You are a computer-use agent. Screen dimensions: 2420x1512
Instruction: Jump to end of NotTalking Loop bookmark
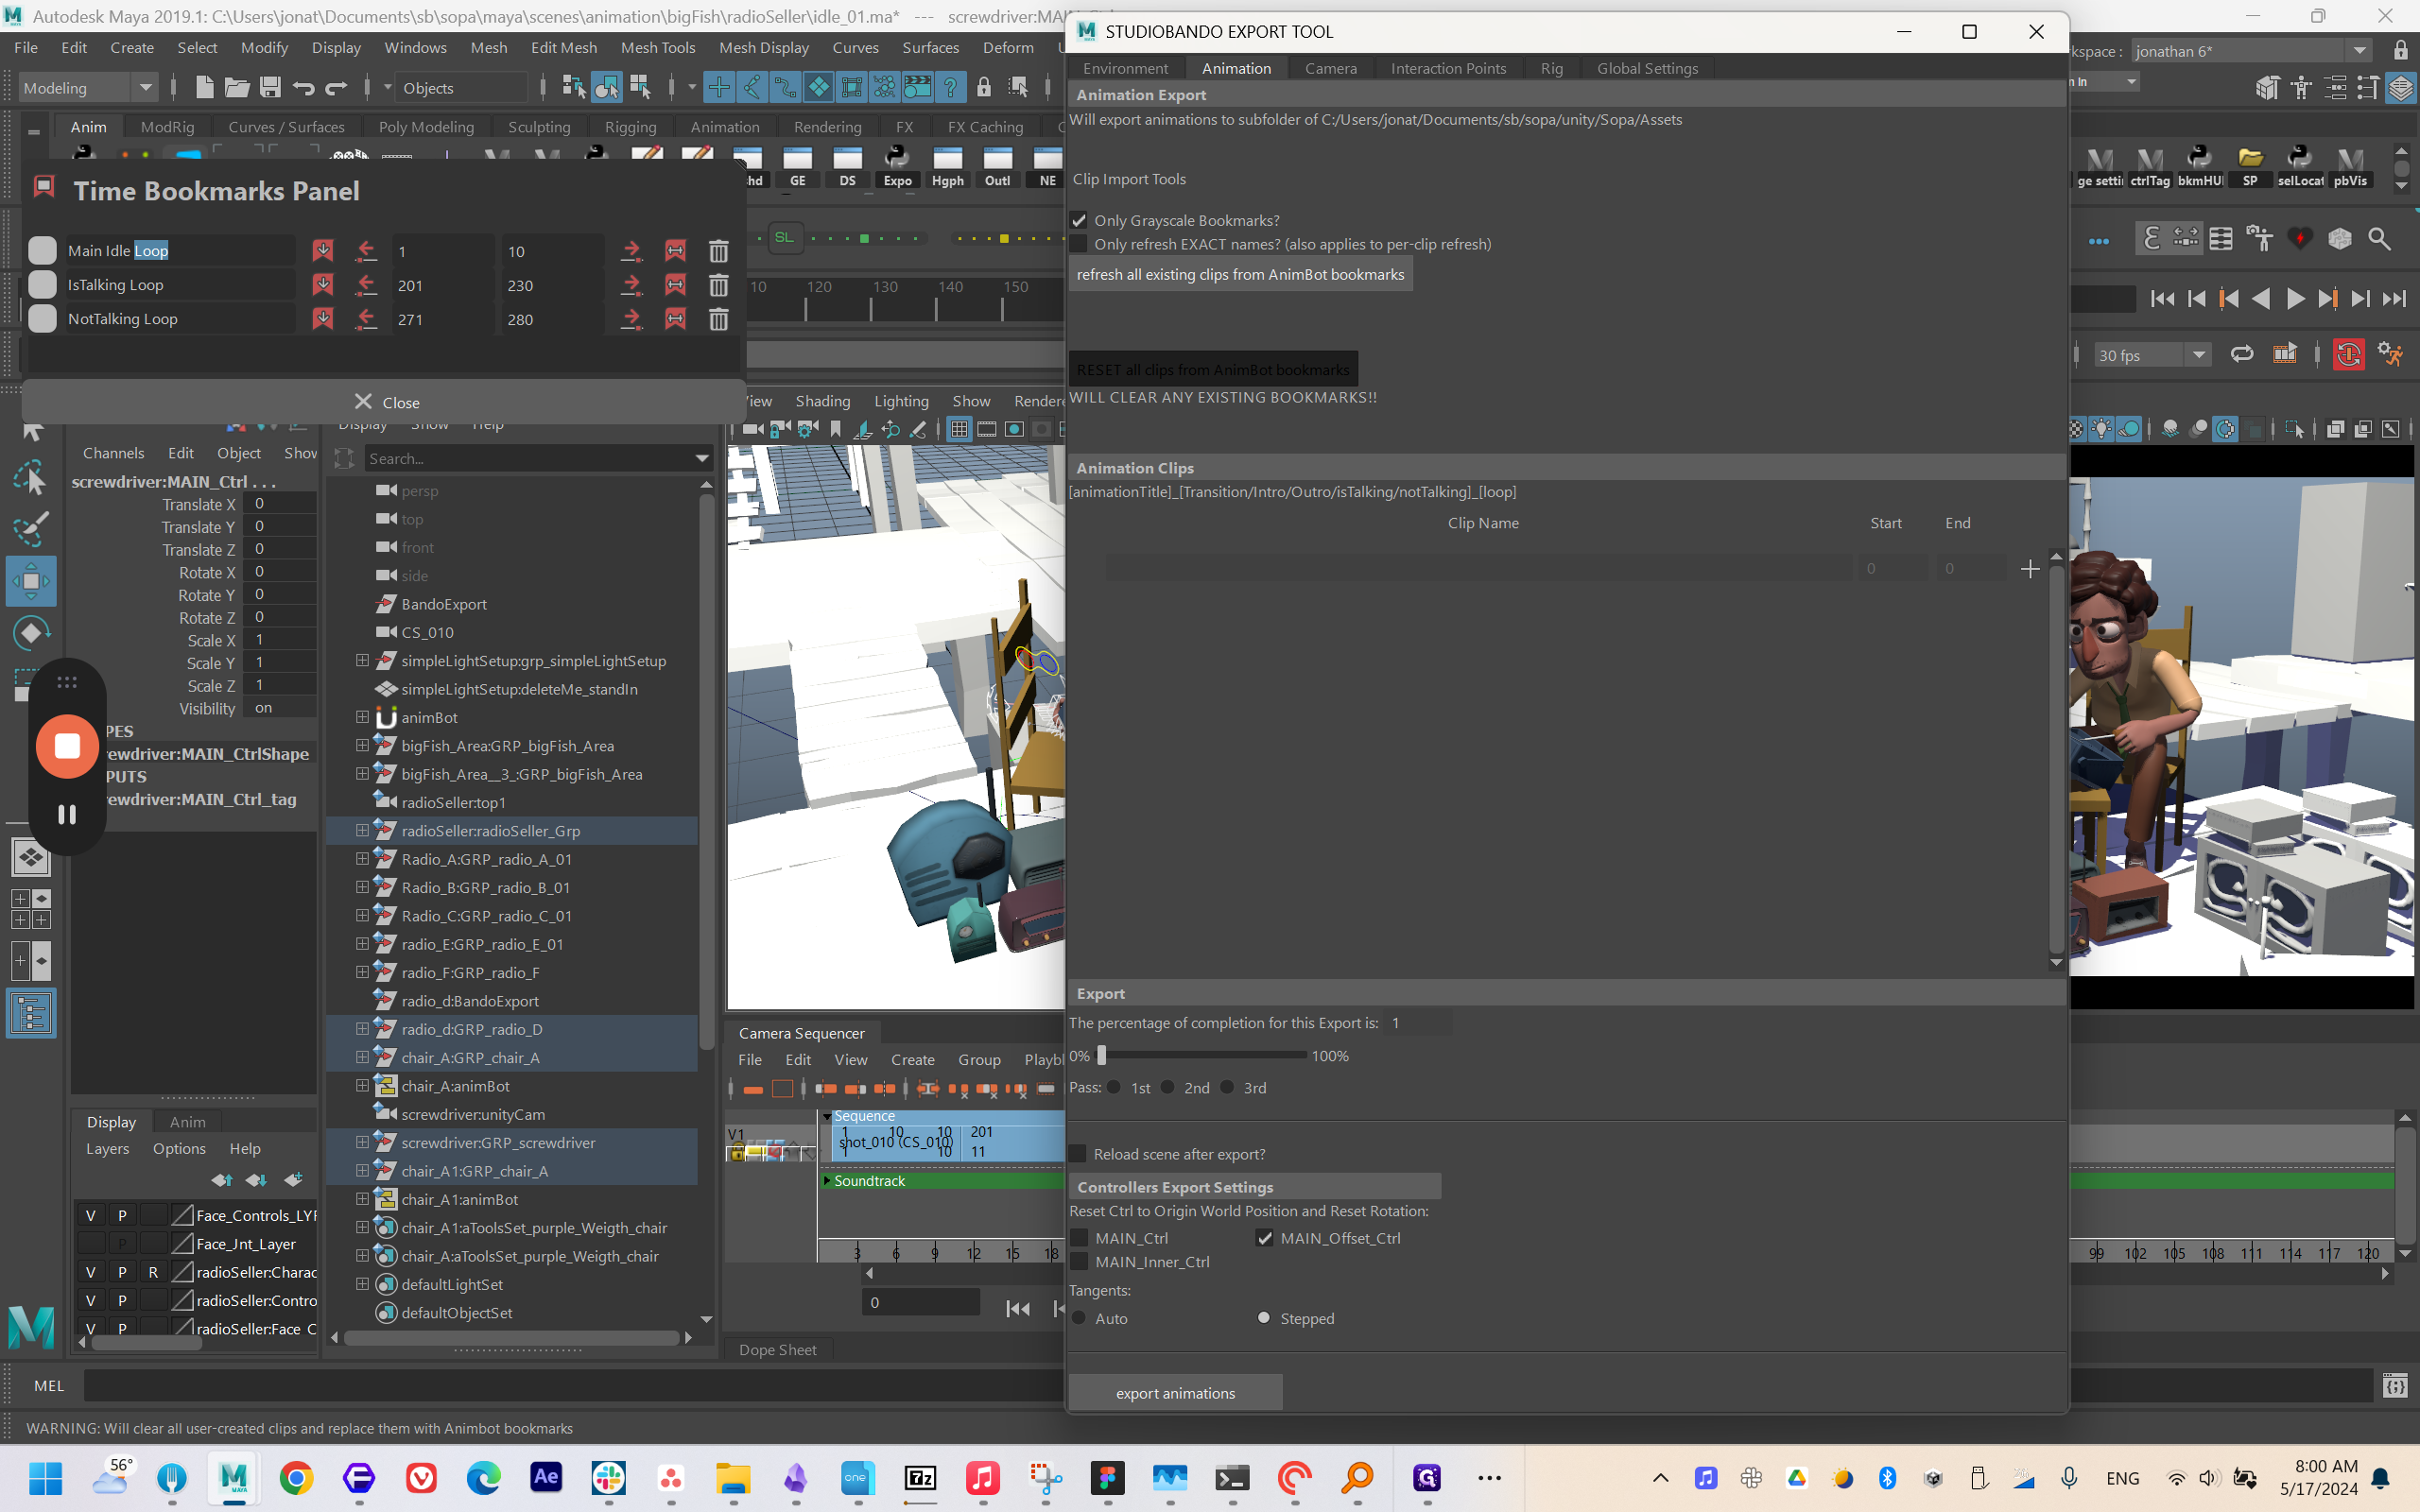[x=631, y=319]
